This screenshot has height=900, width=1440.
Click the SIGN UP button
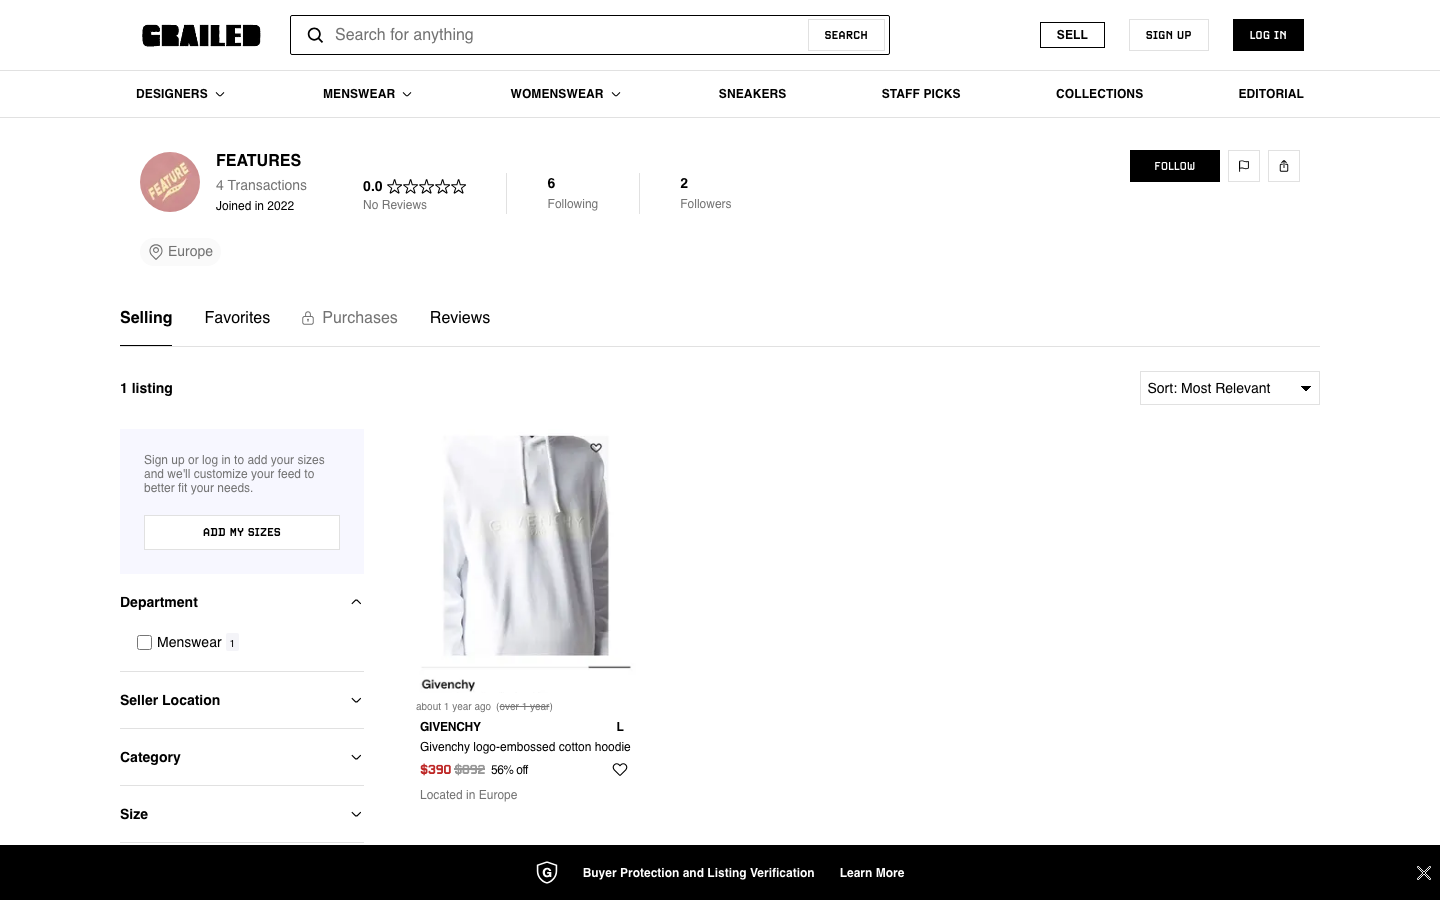pyautogui.click(x=1168, y=35)
